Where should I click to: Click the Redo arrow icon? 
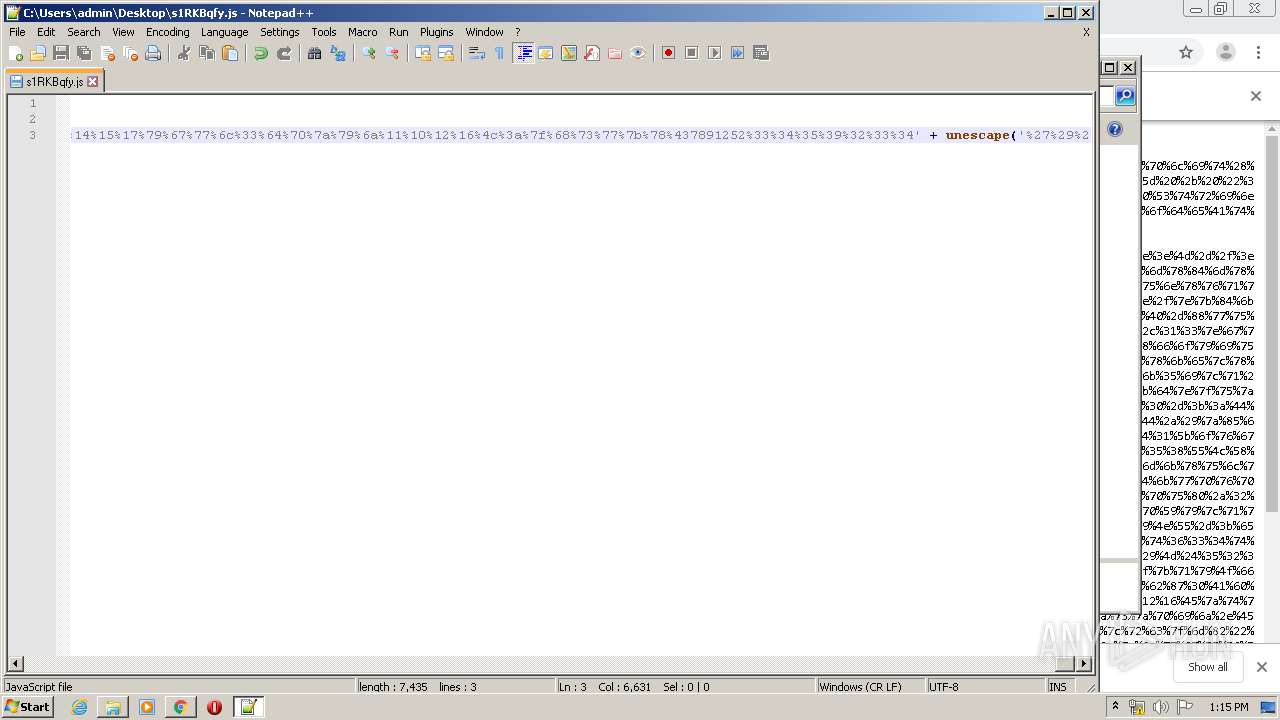284,53
